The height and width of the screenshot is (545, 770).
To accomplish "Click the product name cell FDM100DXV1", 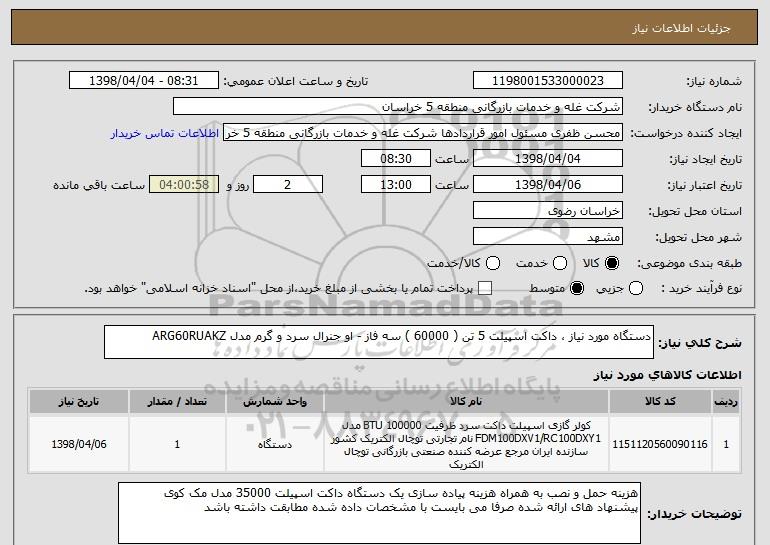I will point(466,444).
